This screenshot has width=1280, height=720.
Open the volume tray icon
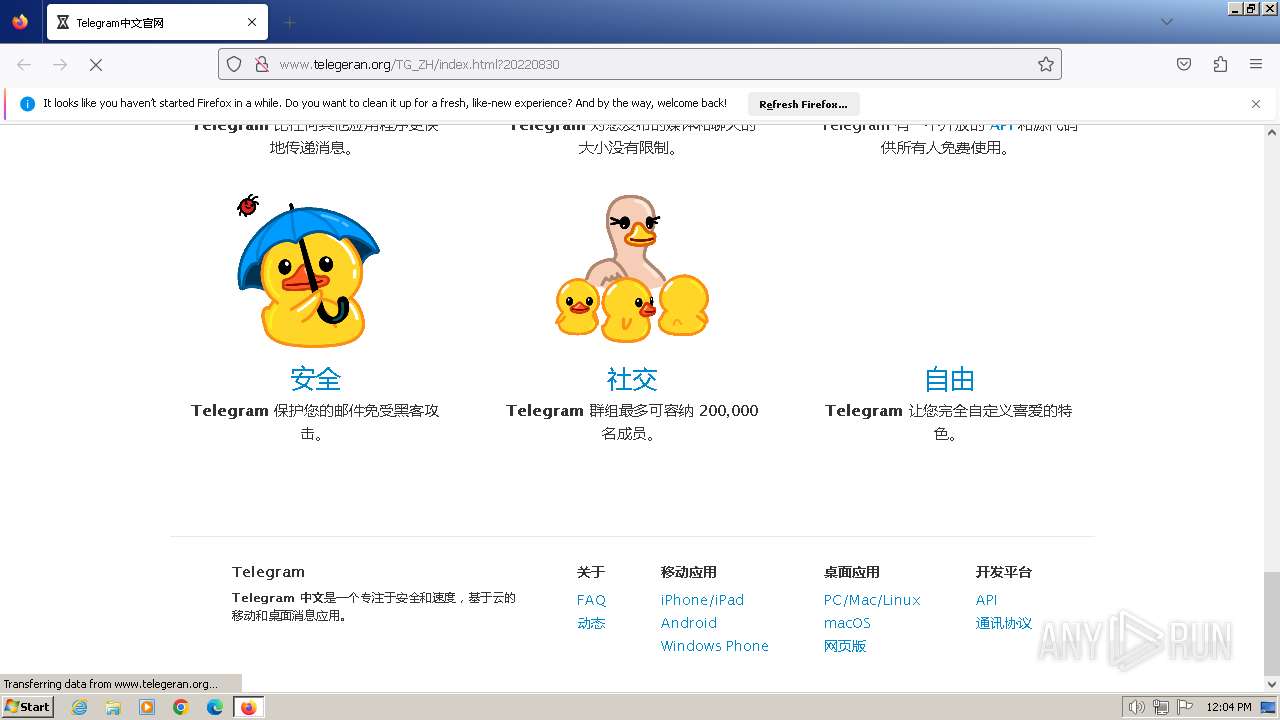coord(1136,707)
